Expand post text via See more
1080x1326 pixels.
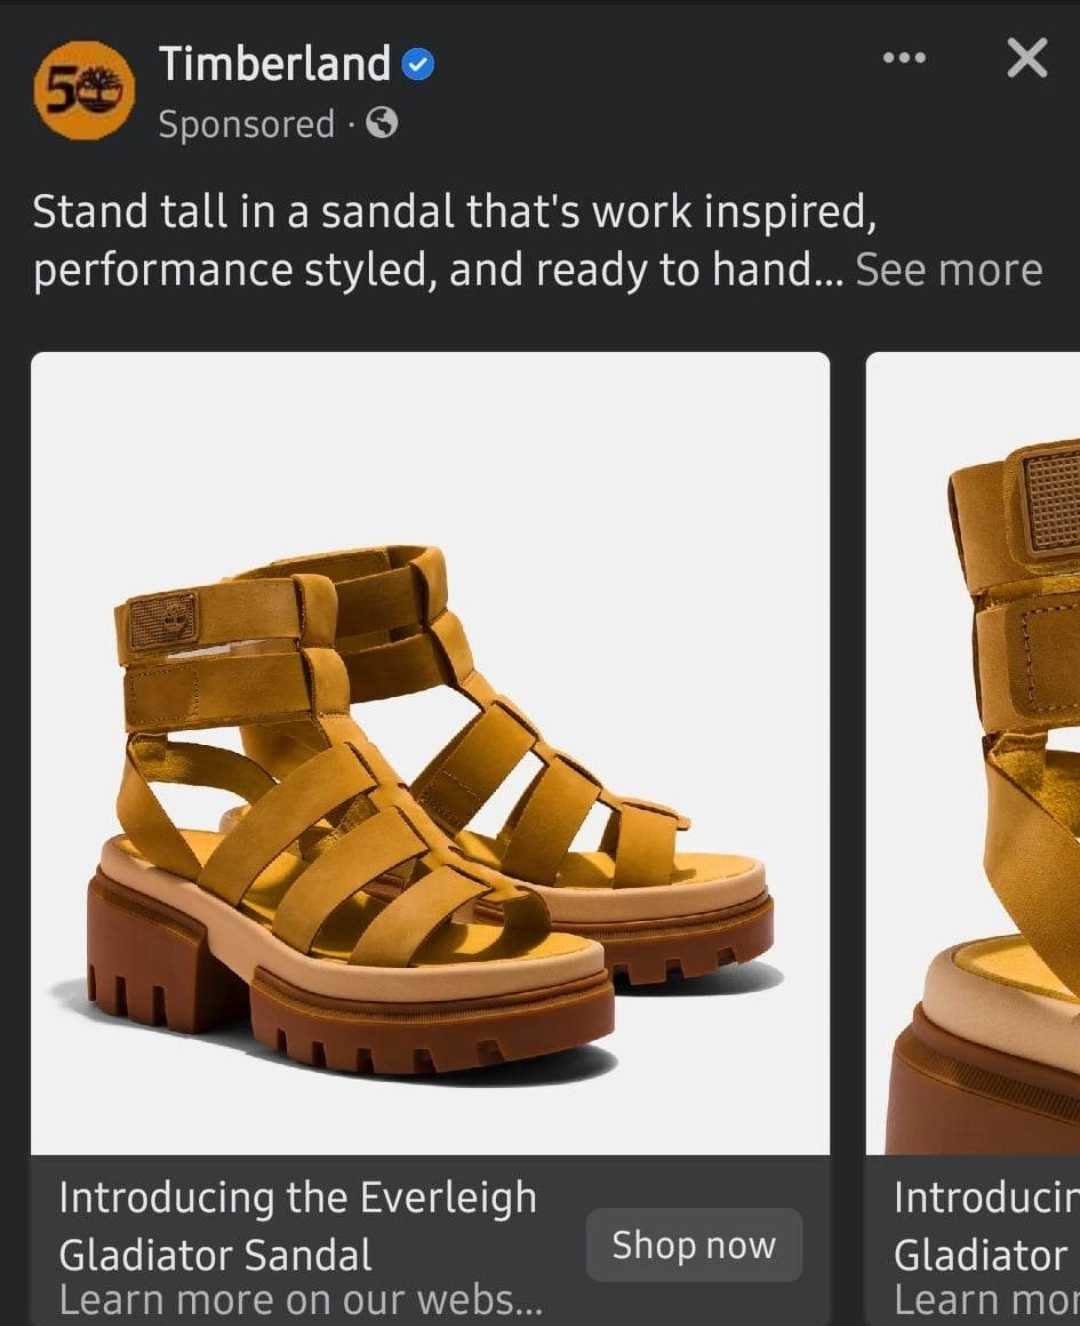click(x=948, y=270)
